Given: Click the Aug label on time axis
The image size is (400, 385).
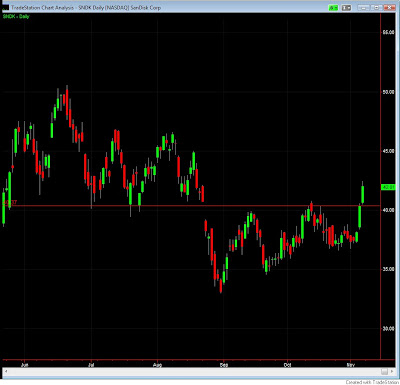Looking at the screenshot, I should coord(157,365).
